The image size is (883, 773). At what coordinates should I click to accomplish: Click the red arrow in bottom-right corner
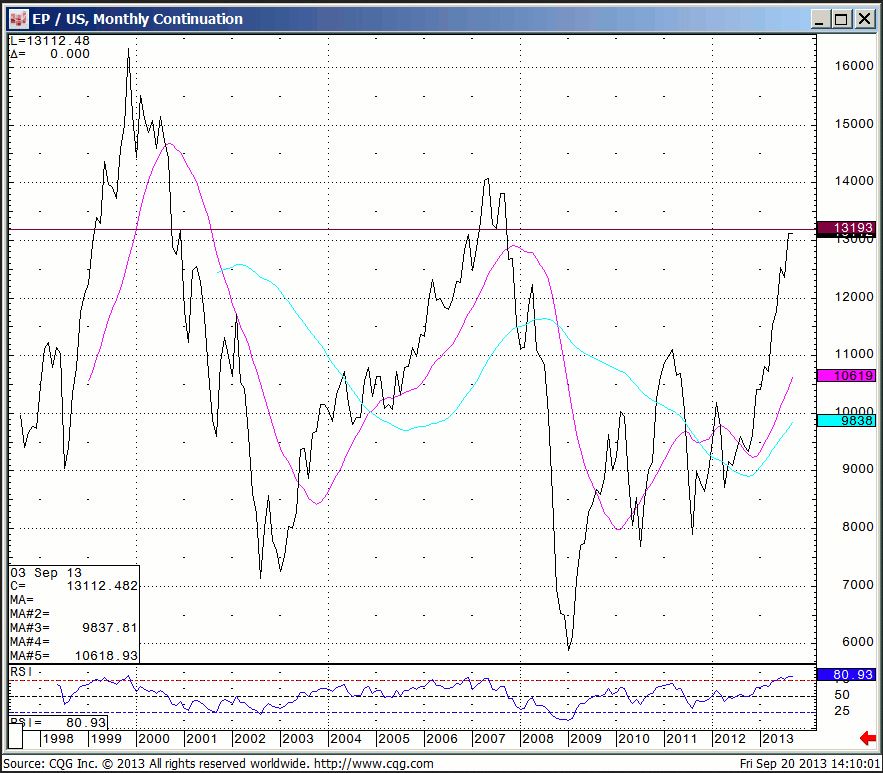(x=867, y=739)
